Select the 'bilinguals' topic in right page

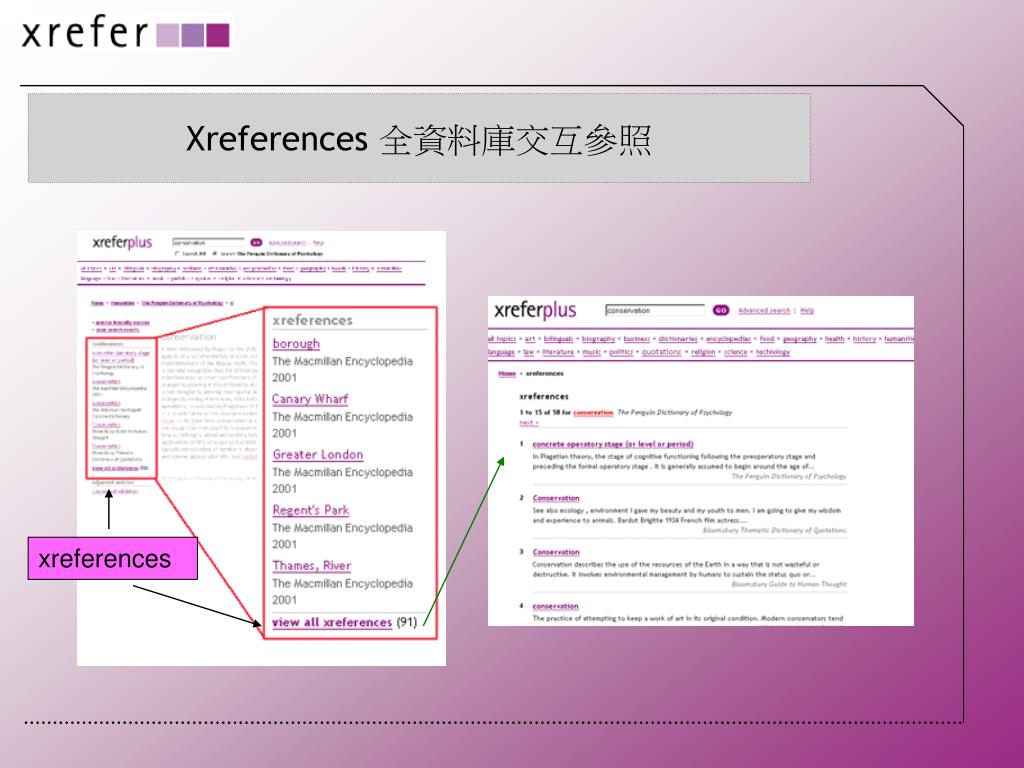[x=558, y=338]
